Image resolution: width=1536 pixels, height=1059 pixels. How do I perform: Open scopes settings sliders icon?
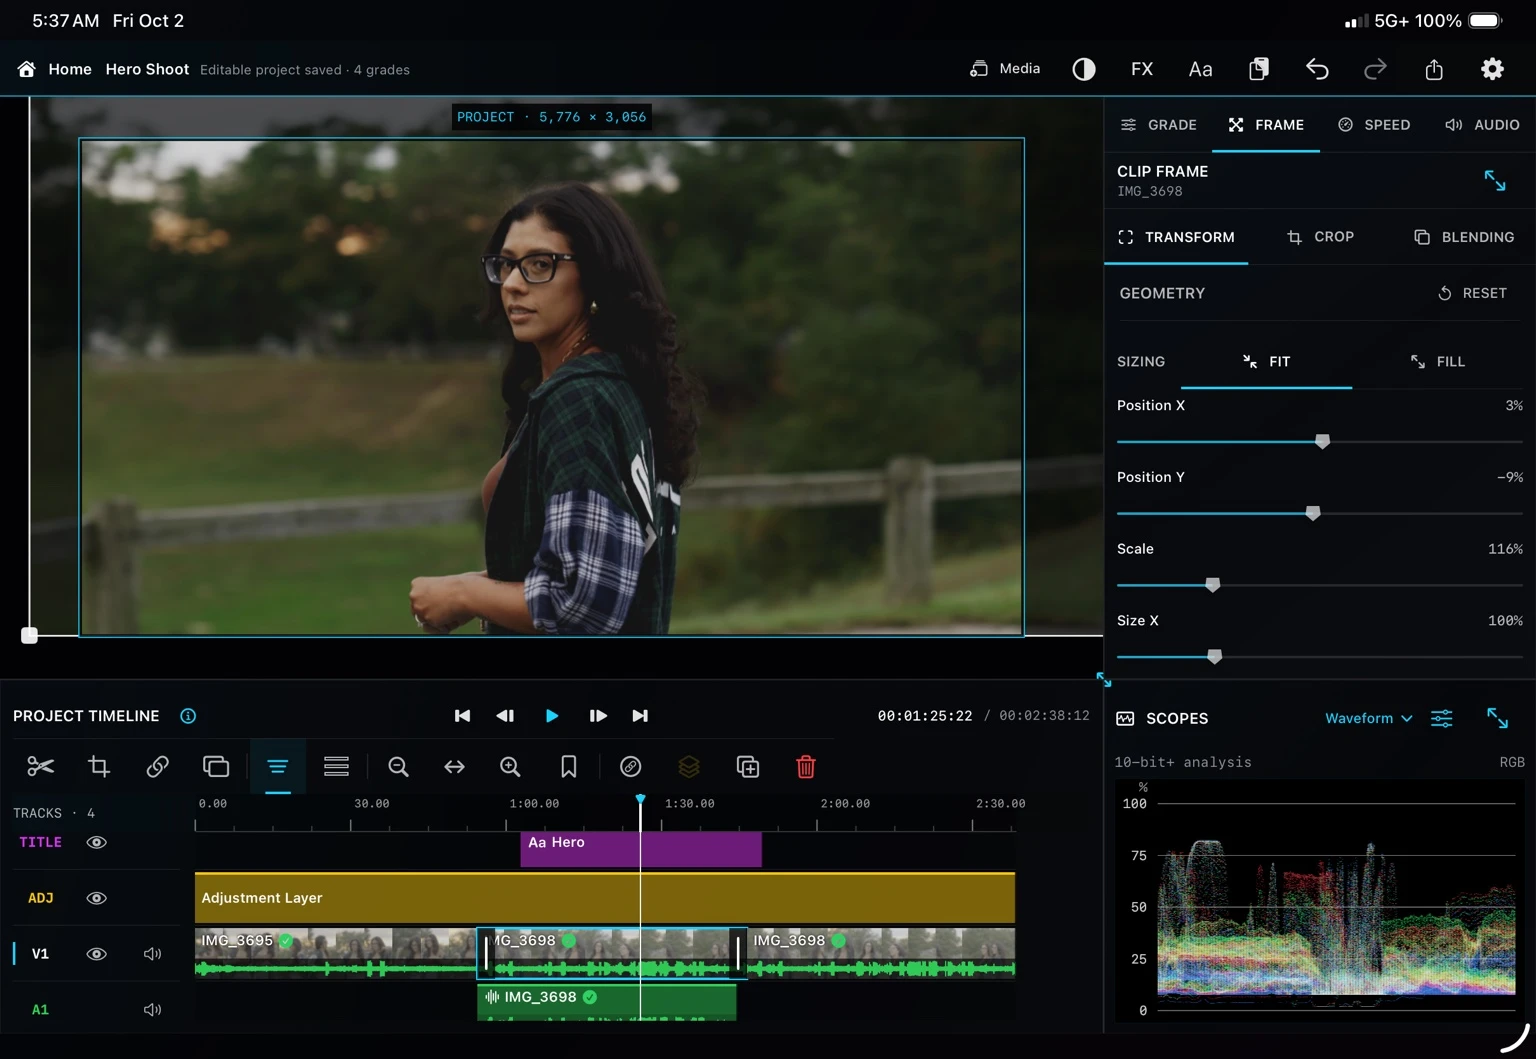click(1442, 718)
